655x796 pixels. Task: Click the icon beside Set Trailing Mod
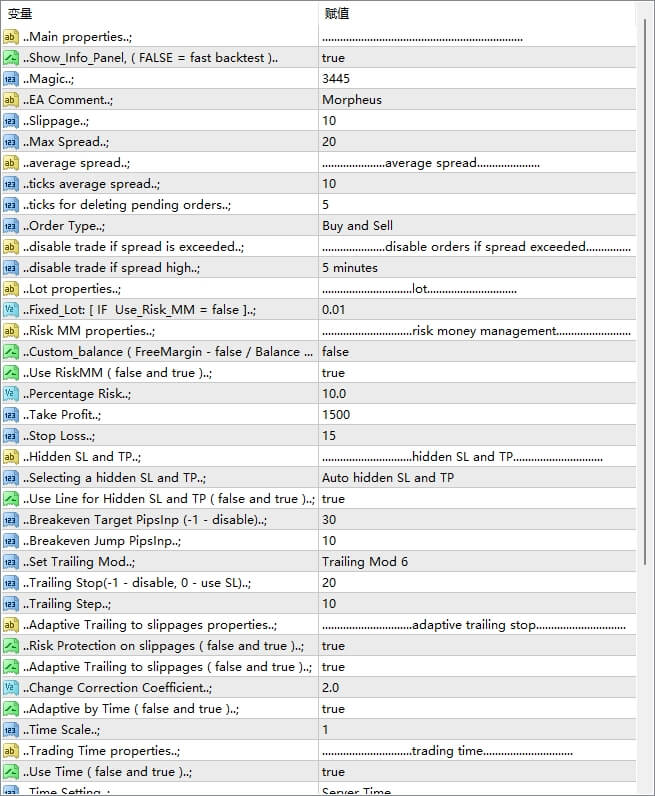(x=11, y=562)
